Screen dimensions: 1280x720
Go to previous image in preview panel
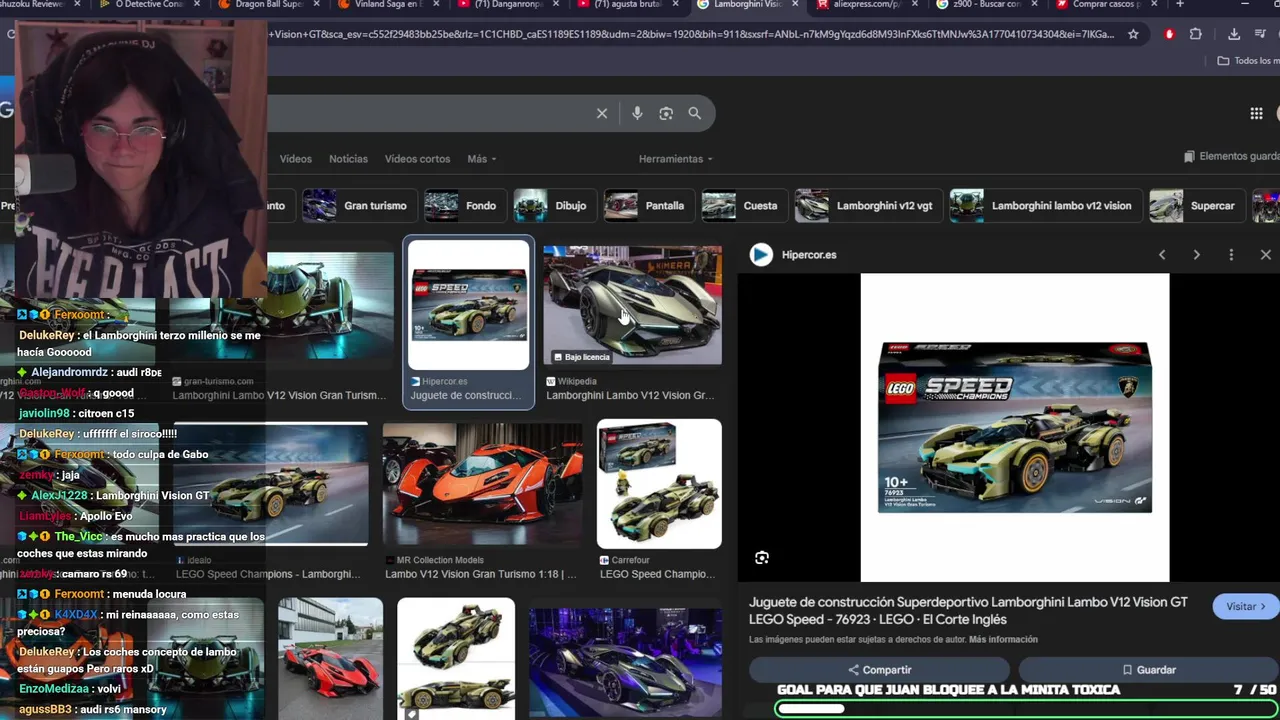click(x=1162, y=255)
